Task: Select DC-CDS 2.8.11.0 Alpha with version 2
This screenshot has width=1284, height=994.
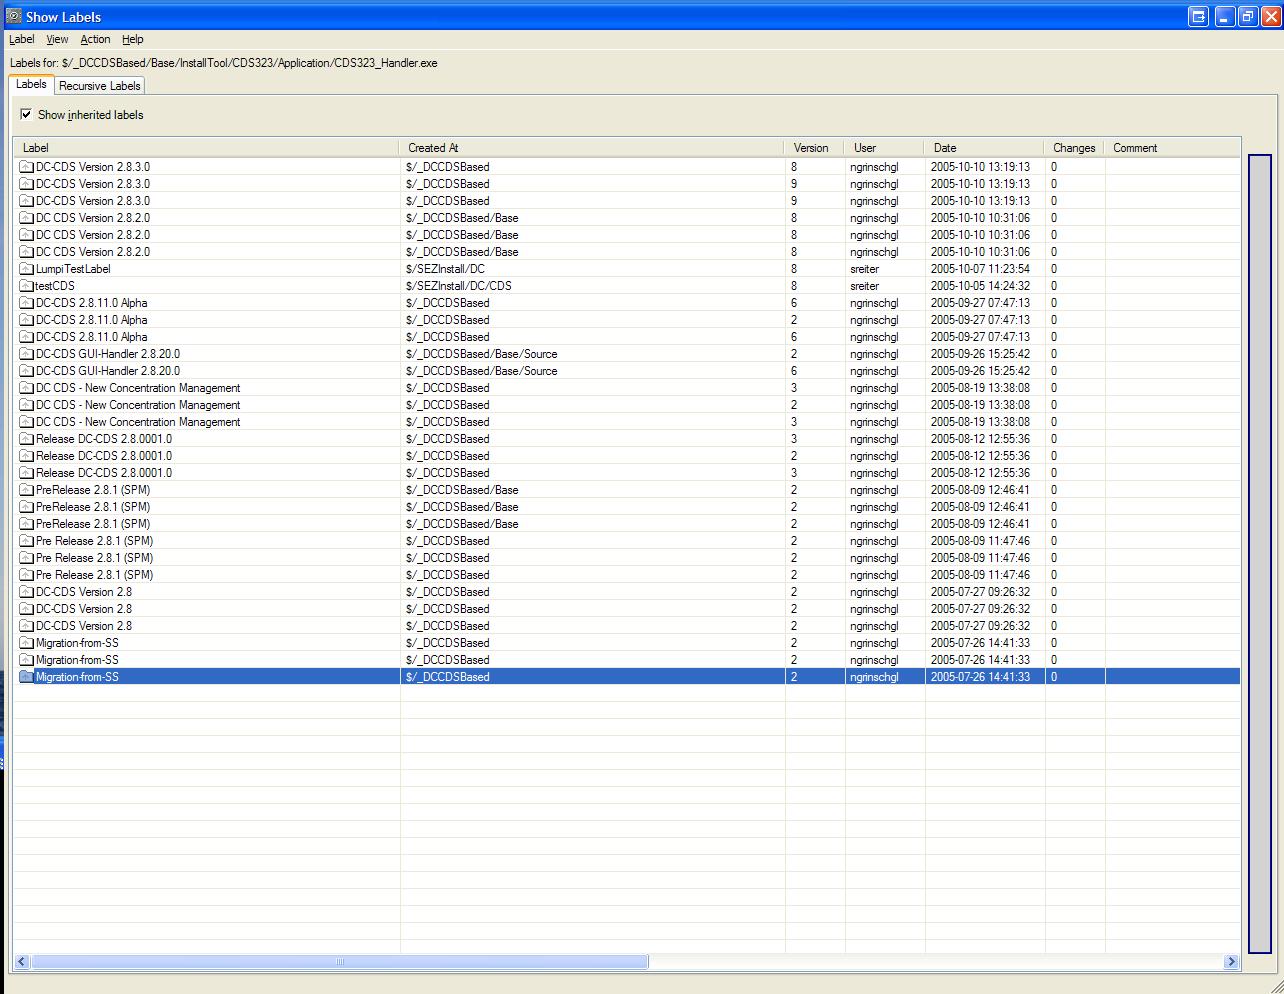Action: click(91, 320)
